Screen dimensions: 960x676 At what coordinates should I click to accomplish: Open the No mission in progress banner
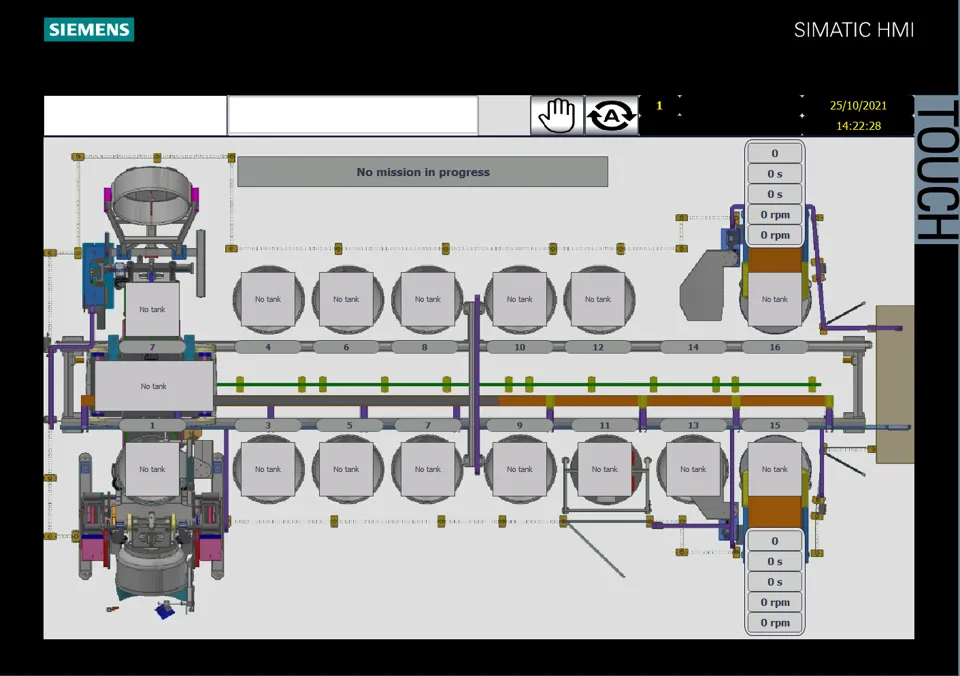pos(423,172)
